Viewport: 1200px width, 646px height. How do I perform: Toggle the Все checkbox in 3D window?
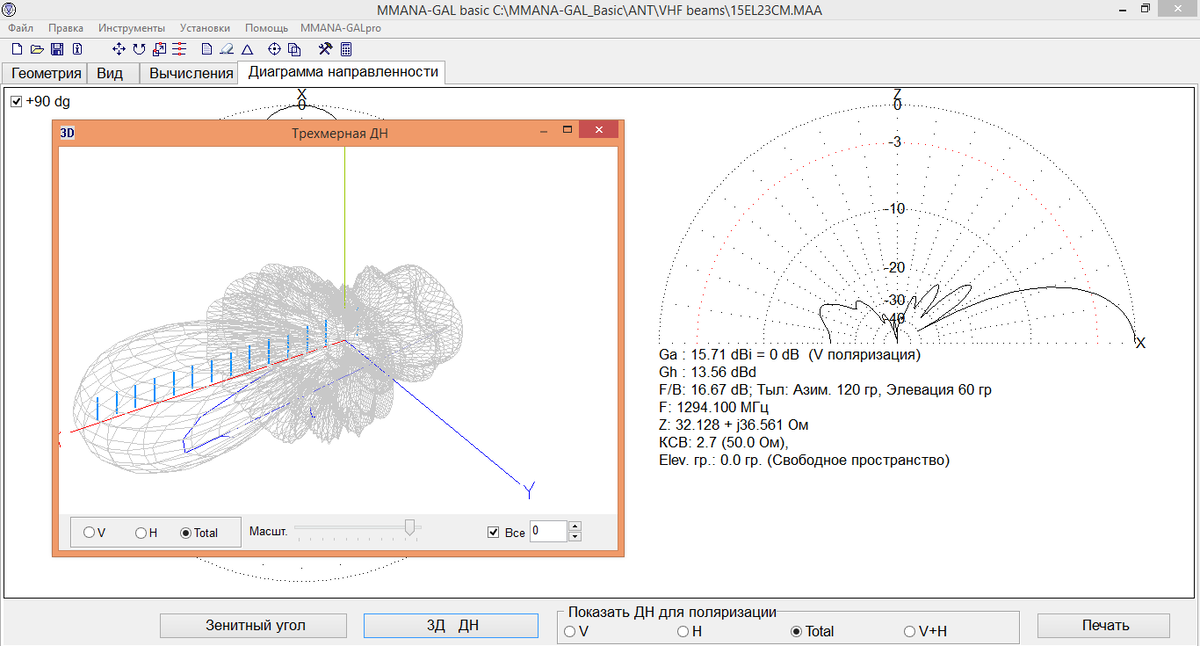coord(493,532)
